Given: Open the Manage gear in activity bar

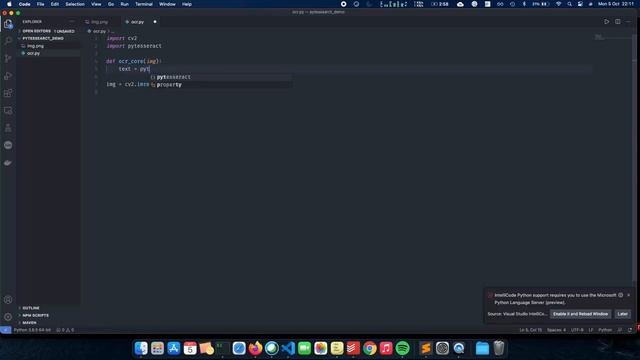Looking at the screenshot, I should click(x=8, y=317).
